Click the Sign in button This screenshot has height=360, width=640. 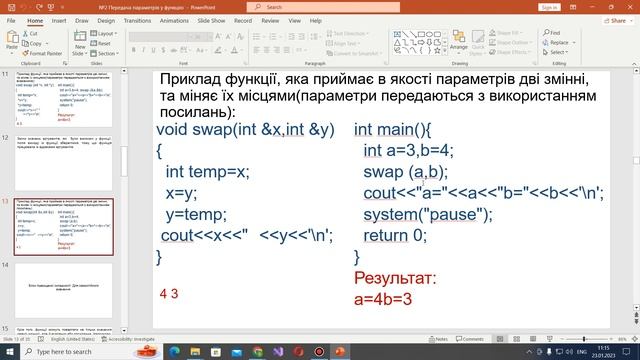tap(549, 7)
